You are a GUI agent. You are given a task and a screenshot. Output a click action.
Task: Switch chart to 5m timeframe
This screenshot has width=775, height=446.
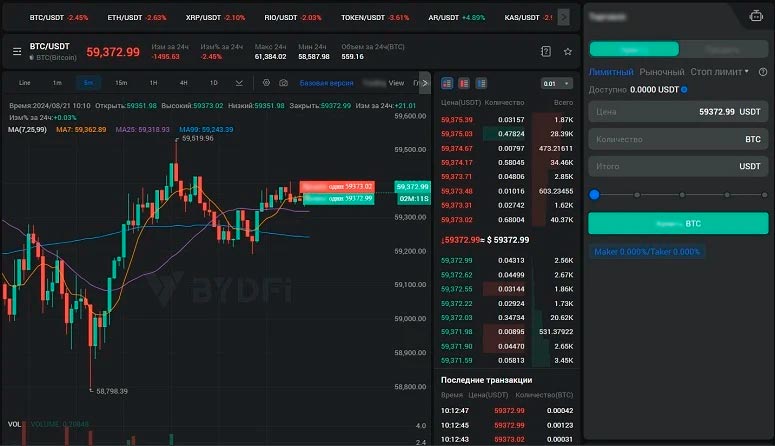coord(88,83)
